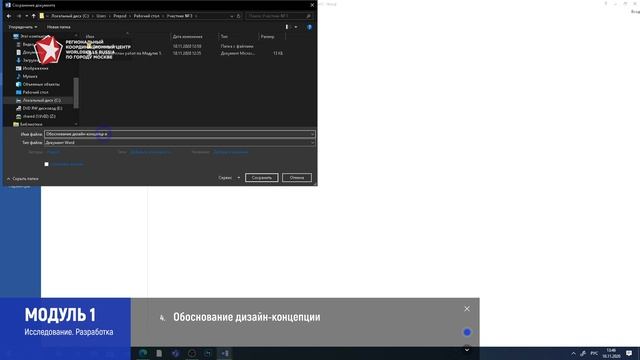
Task: Select the shared network drive (Z:) in the tree
Action: click(36, 116)
